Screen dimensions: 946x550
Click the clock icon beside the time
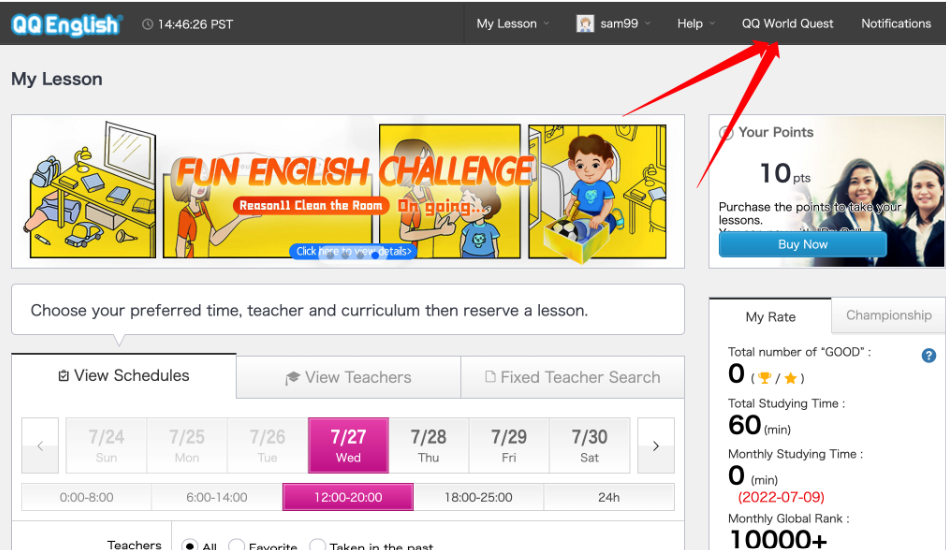coord(148,24)
